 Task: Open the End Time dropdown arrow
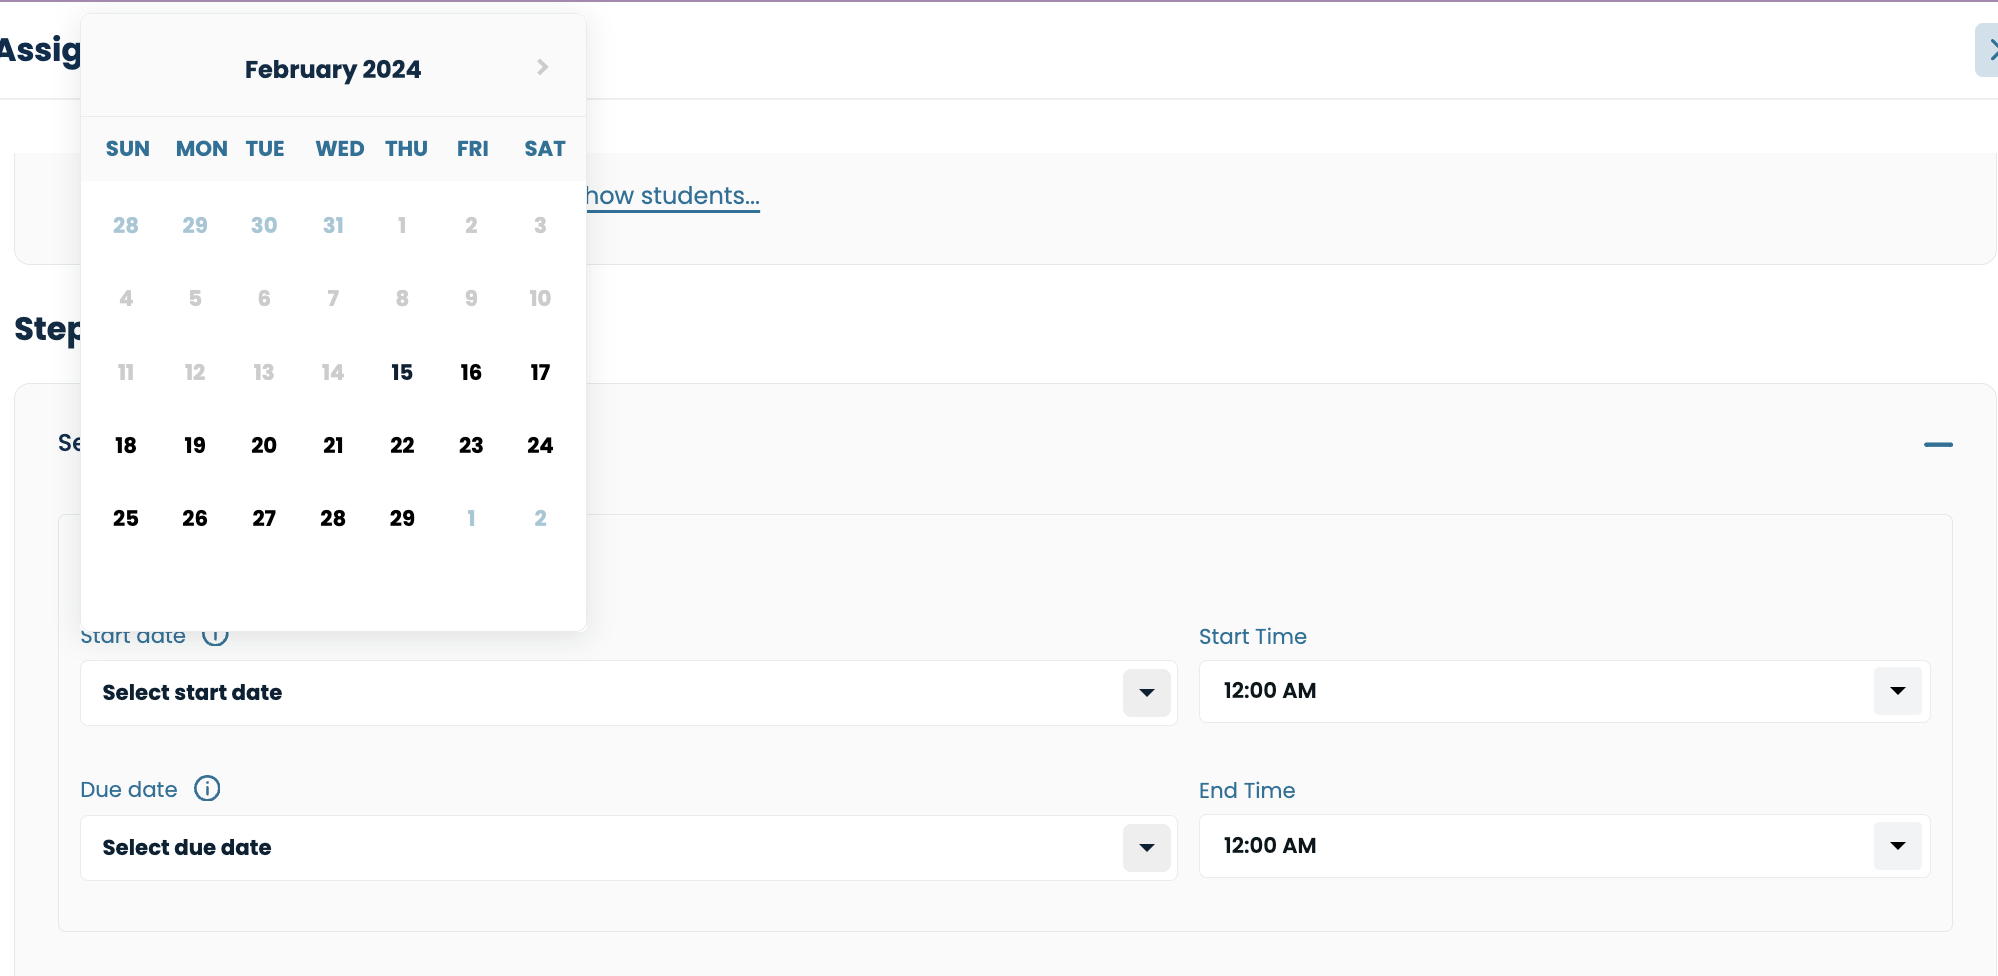point(1897,846)
